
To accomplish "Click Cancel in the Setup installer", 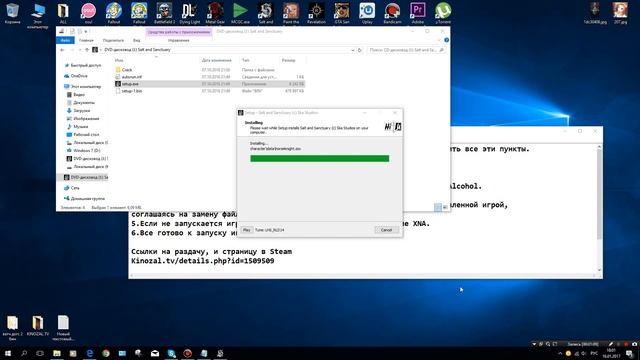I will 386,230.
